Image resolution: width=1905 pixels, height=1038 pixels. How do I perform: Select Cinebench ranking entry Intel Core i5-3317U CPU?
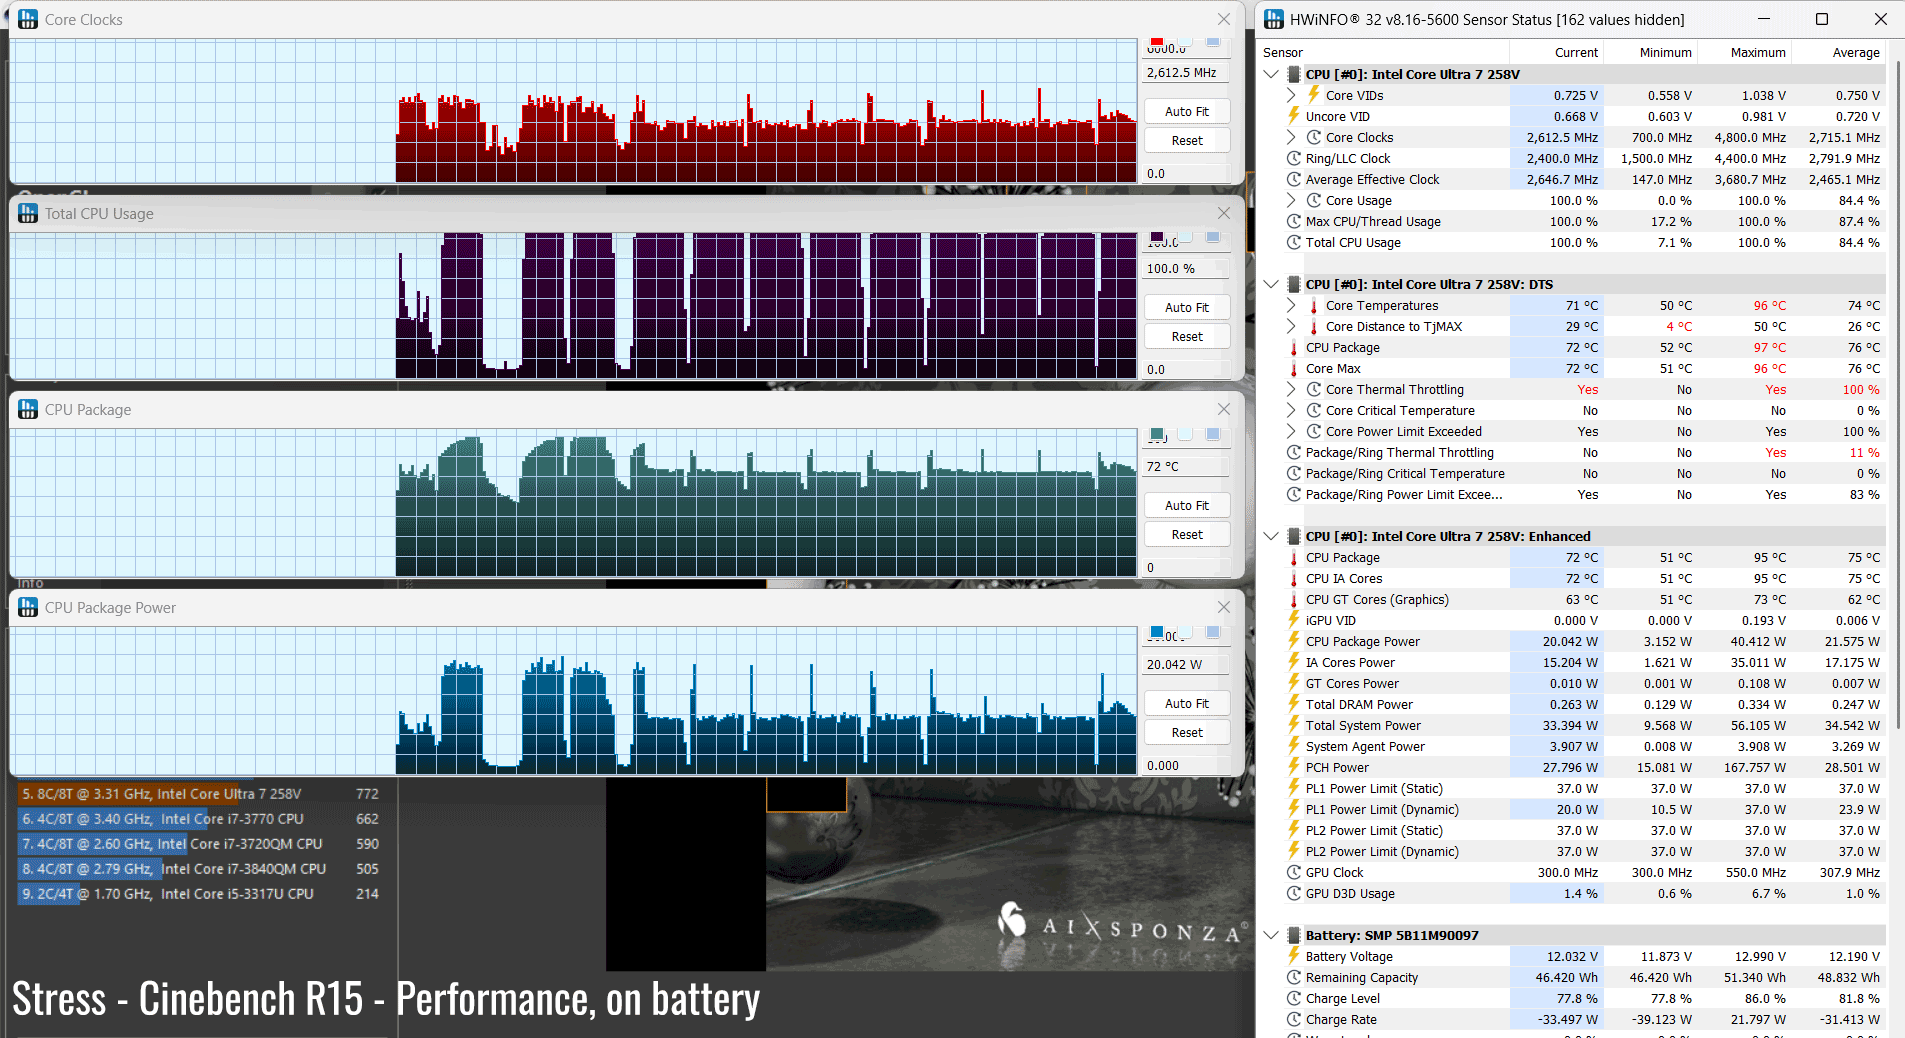point(199,893)
